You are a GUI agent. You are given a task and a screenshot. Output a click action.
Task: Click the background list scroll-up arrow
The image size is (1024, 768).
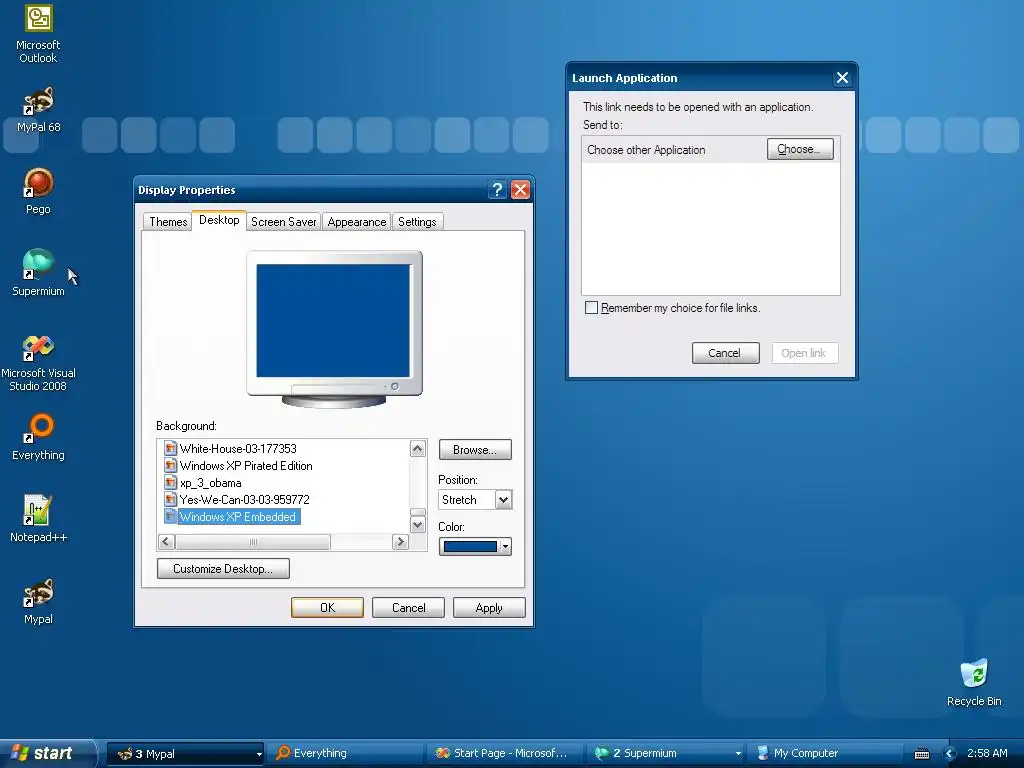click(x=418, y=449)
